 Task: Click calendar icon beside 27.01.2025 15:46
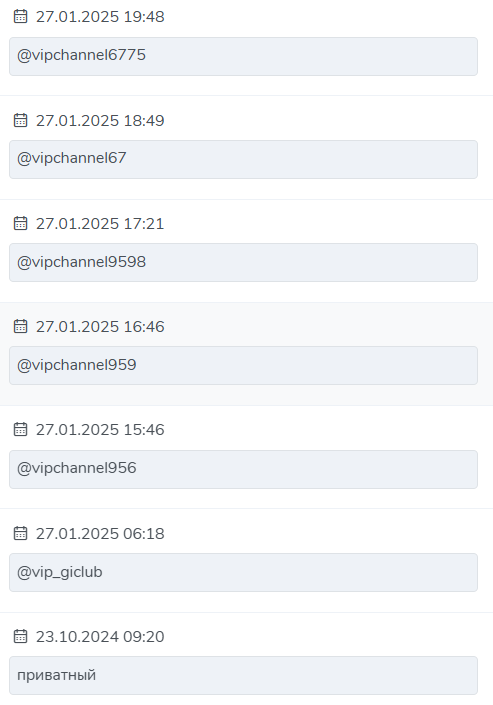click(x=20, y=429)
